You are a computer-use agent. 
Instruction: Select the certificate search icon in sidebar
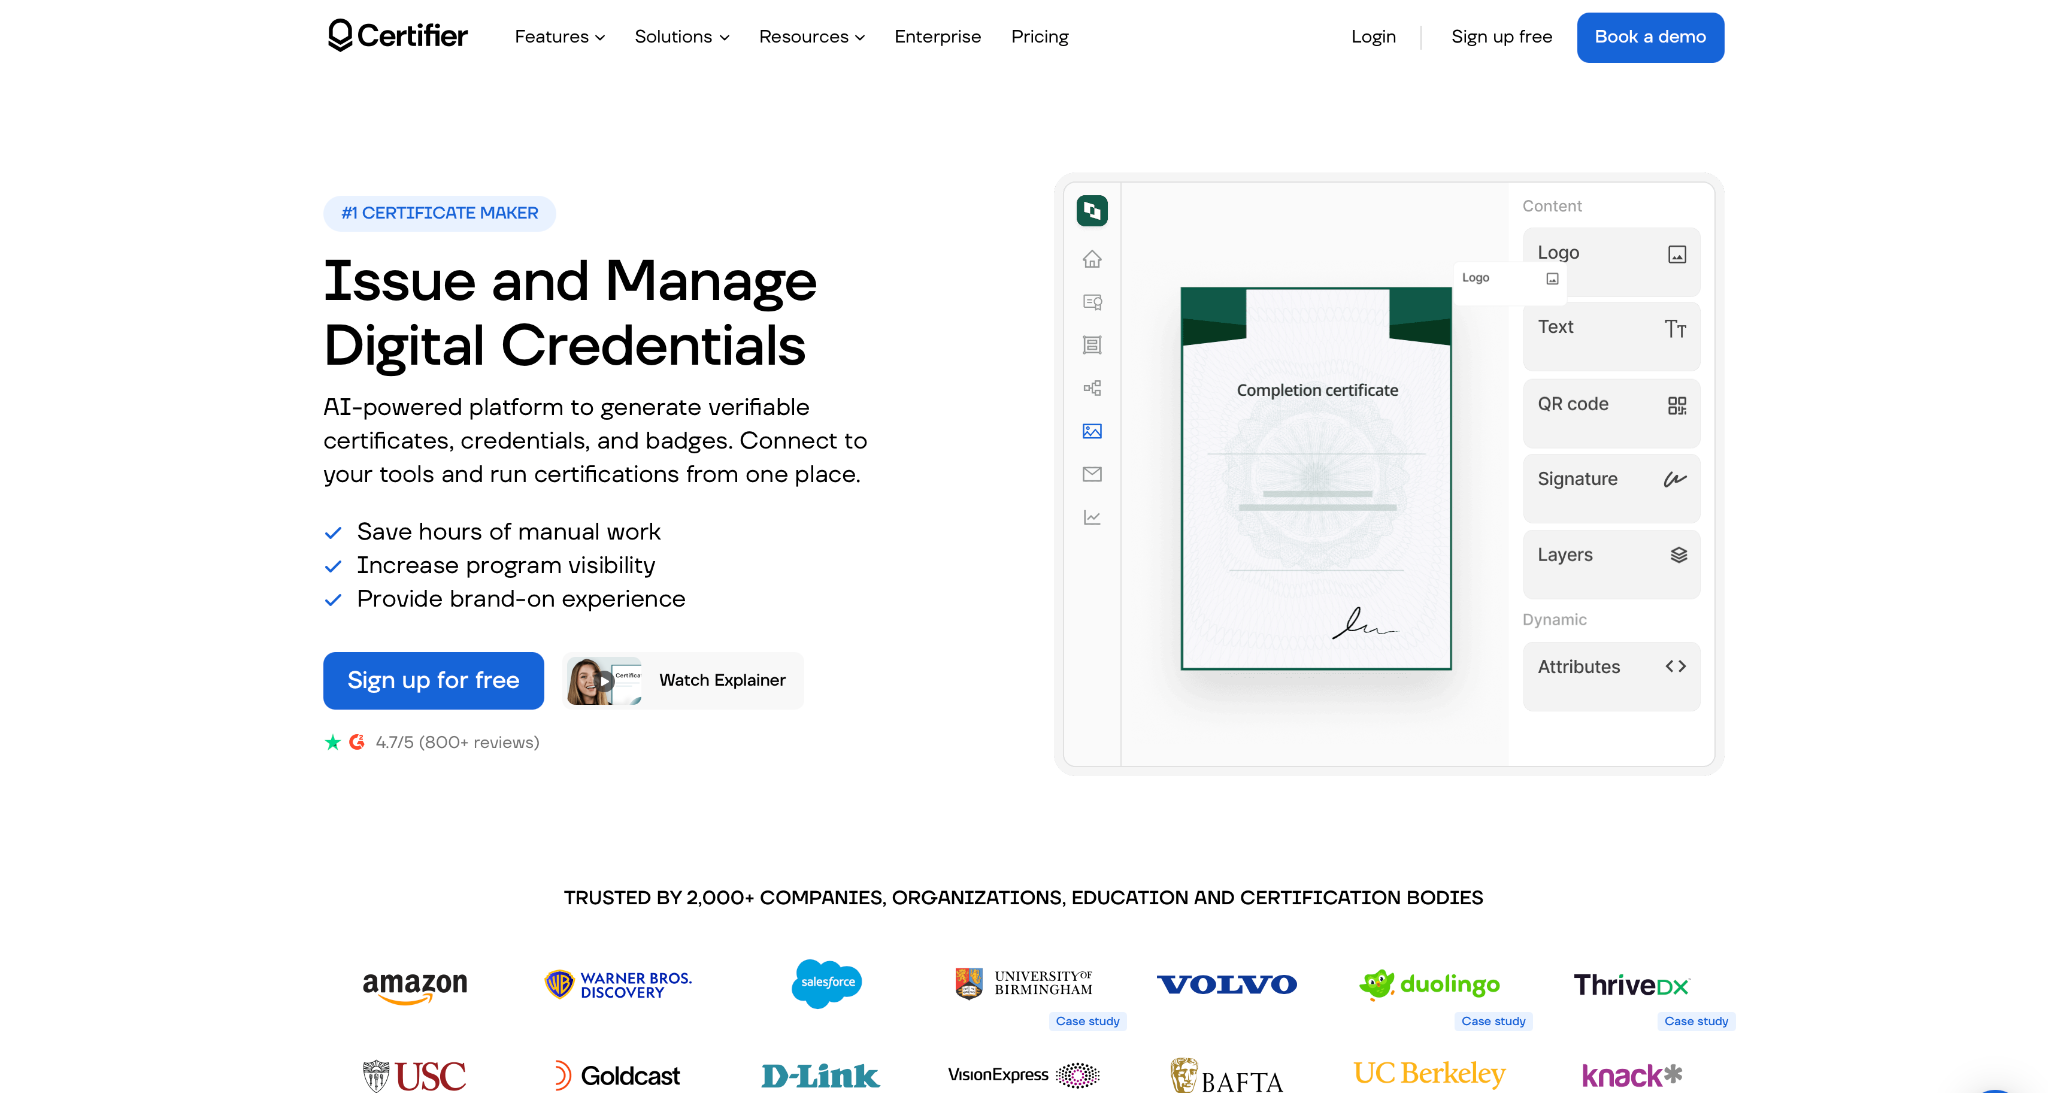[x=1092, y=302]
